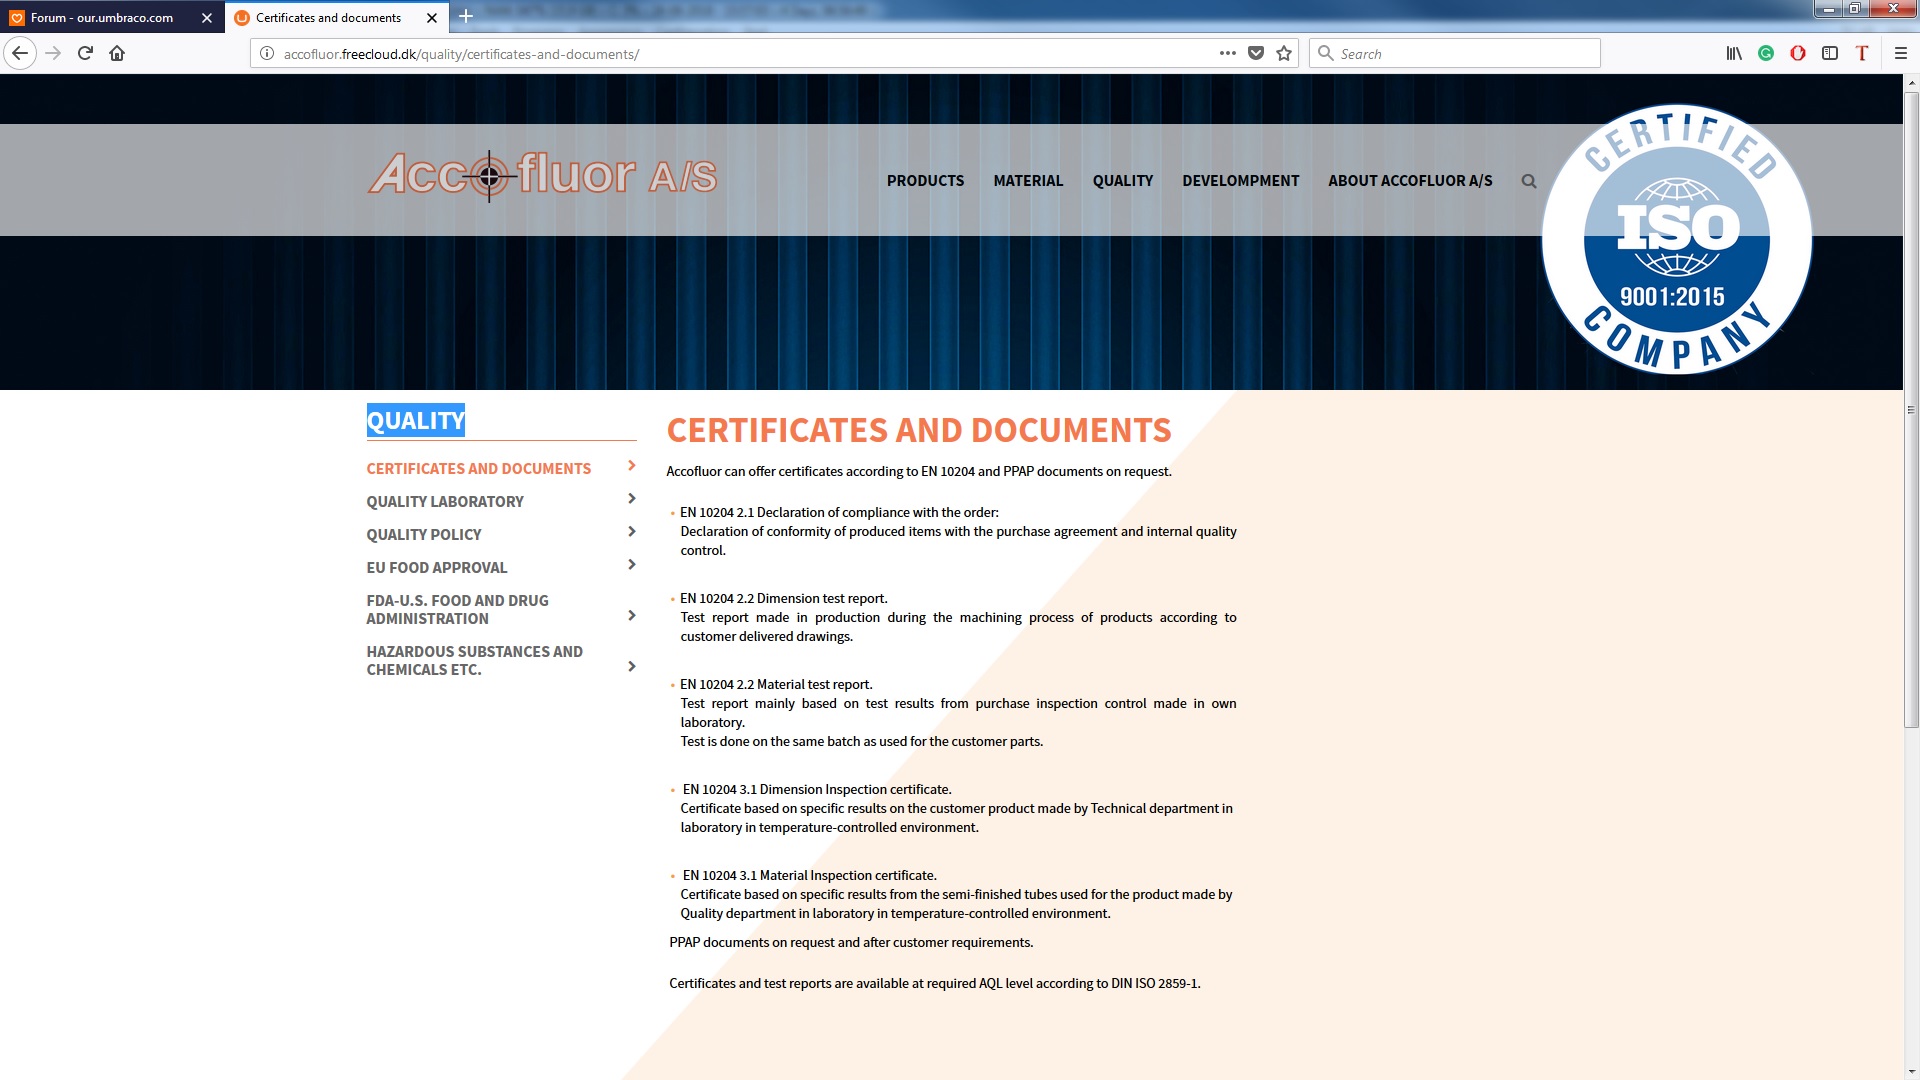
Task: Open EU Food Approval sidebar link
Action: [x=437, y=567]
